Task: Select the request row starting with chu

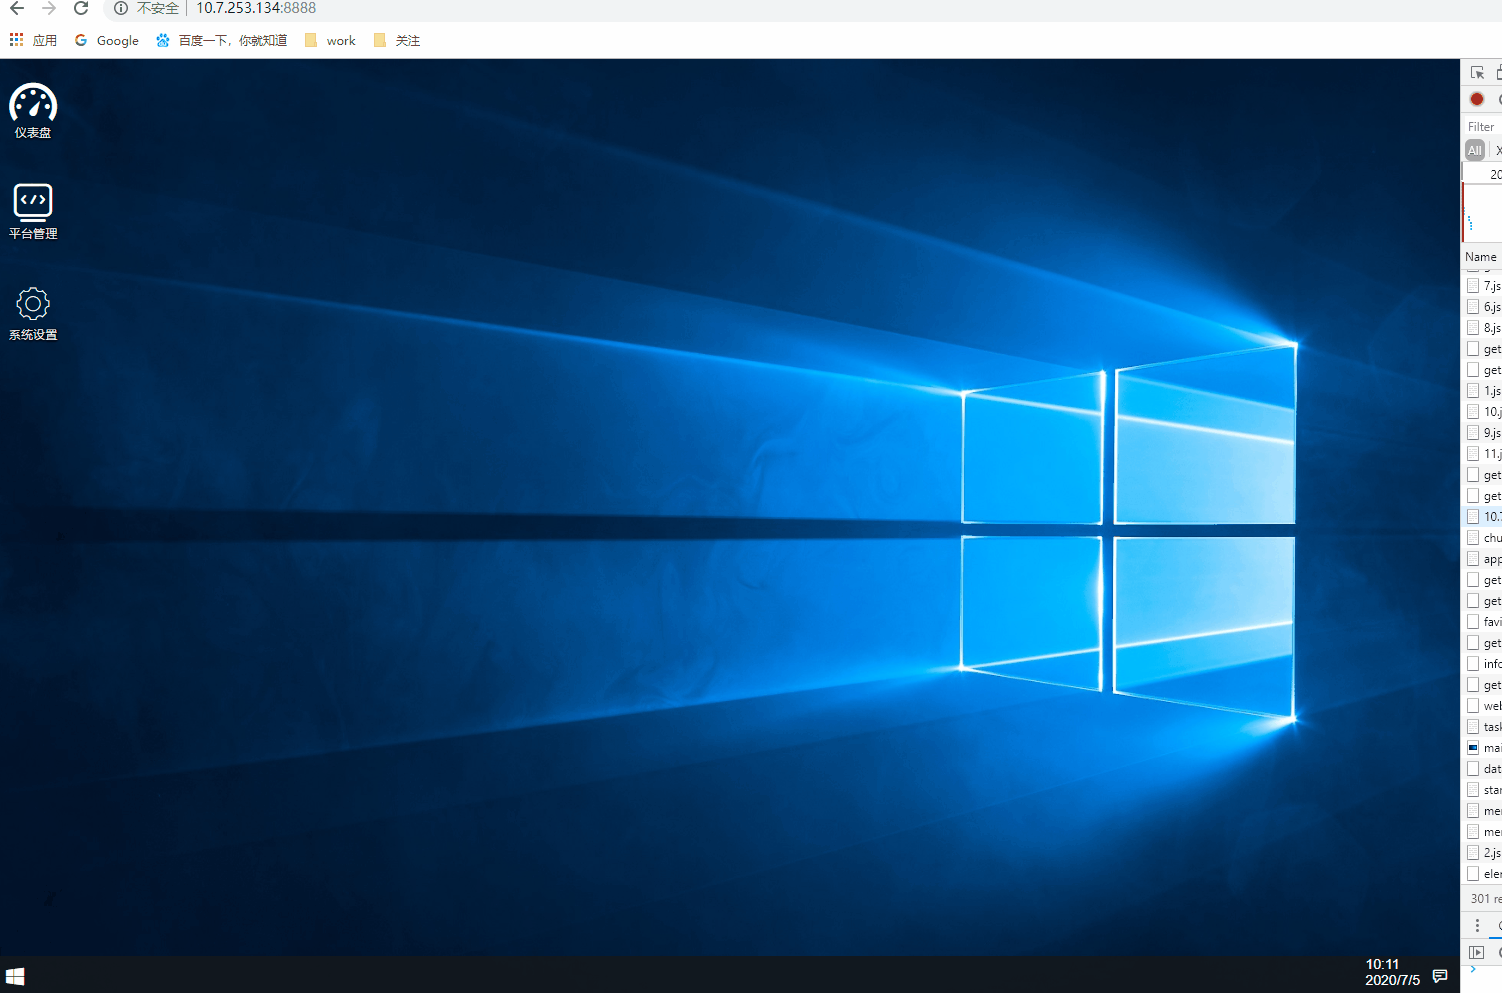Action: 1483,538
